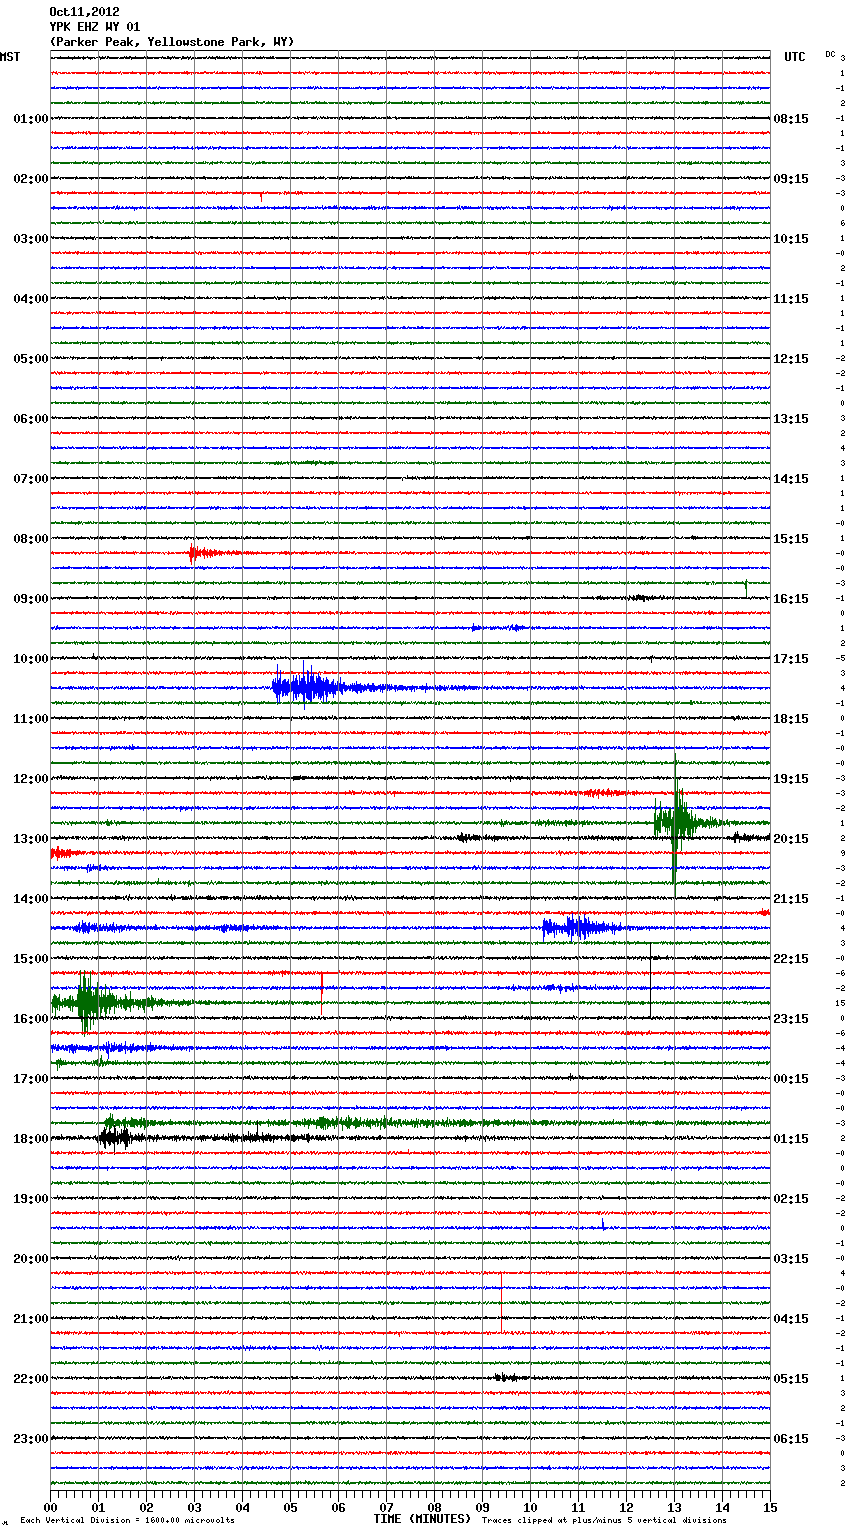Image resolution: width=850 pixels, height=1534 pixels.
Task: Click the Parker Peak, Yellowstone Park location title
Action: (x=171, y=42)
